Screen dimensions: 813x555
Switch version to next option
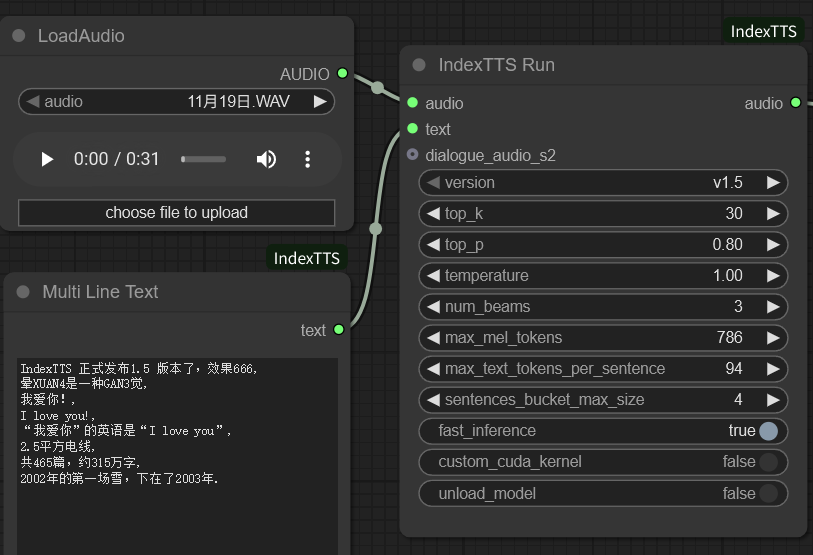coord(773,183)
